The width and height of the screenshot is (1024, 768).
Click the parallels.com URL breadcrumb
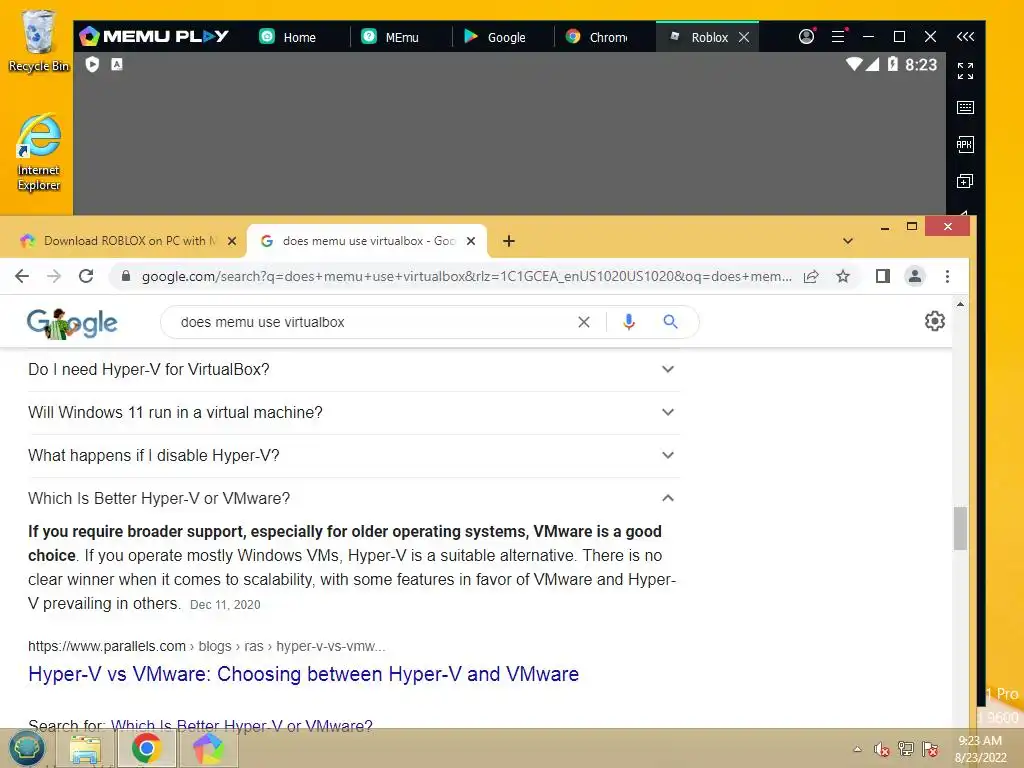click(206, 646)
